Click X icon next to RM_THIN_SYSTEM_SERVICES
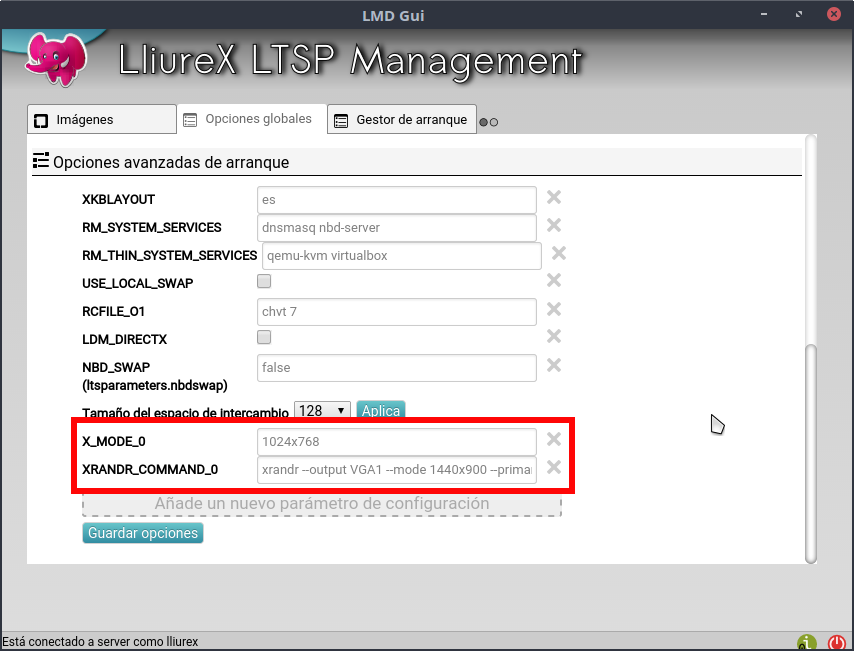854x651 pixels. click(559, 254)
